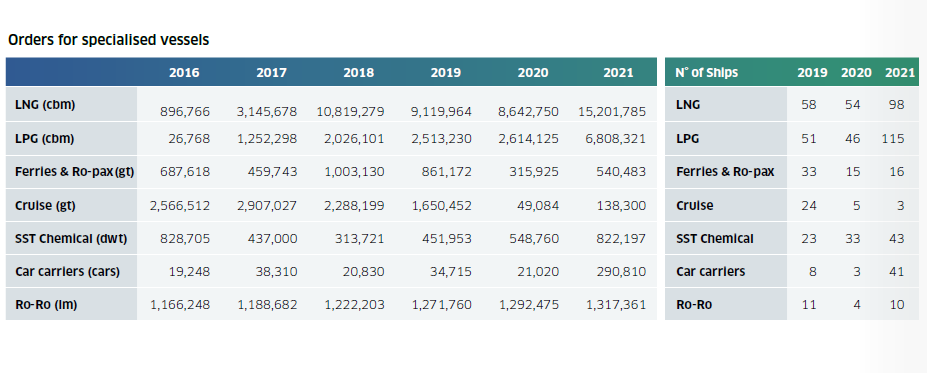The width and height of the screenshot is (927, 373).
Task: Click the Car carriers (cars) row label
Action: click(x=67, y=272)
